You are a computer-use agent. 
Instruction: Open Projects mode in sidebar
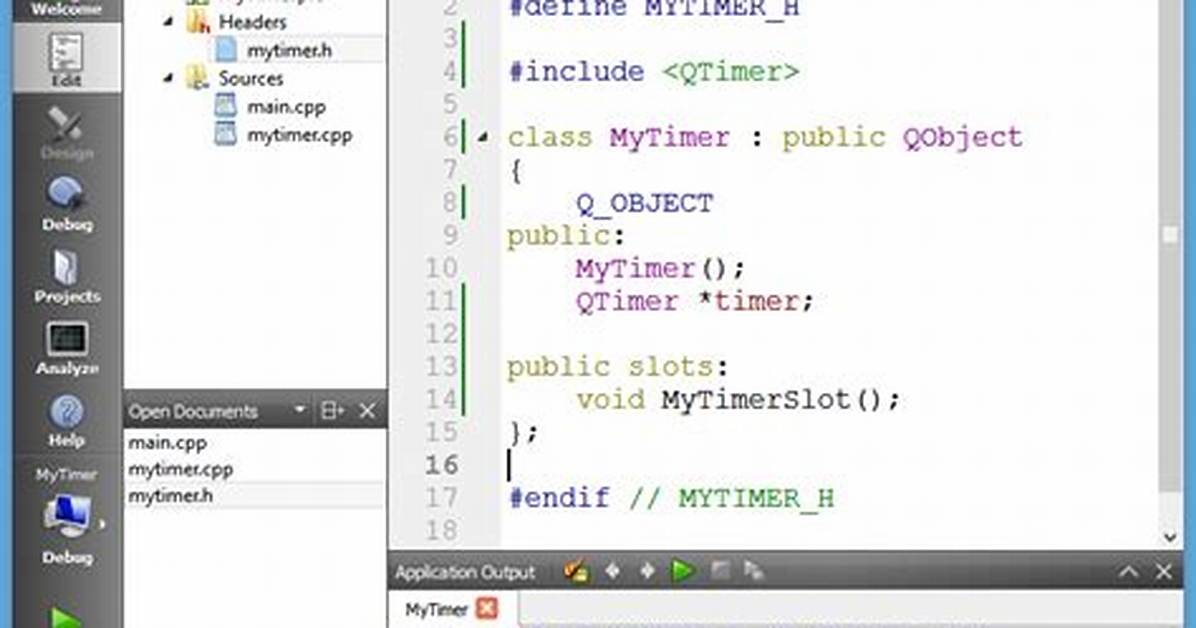click(x=66, y=276)
